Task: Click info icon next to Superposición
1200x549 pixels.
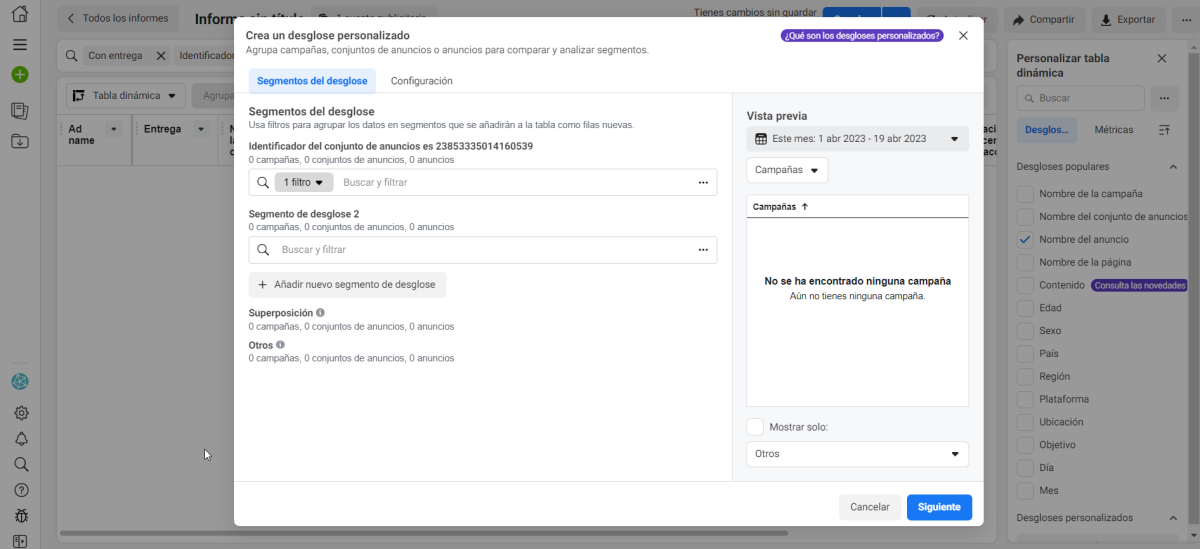Action: coord(320,313)
